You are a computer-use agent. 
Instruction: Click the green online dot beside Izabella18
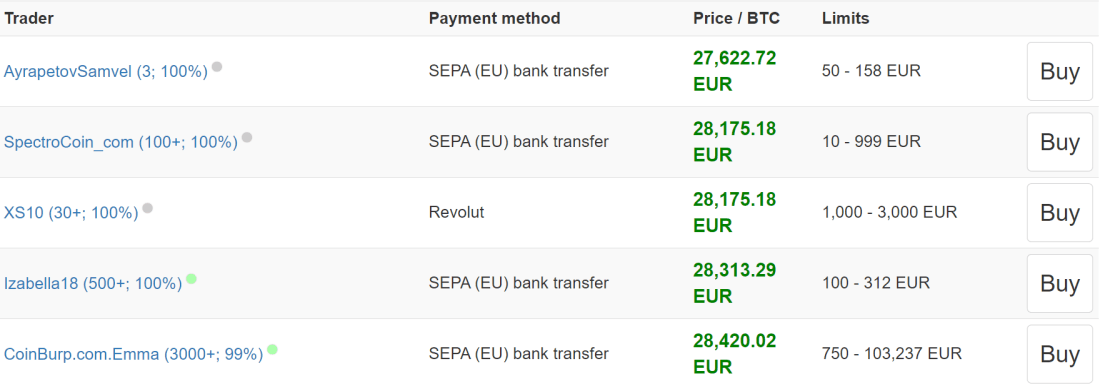192,279
